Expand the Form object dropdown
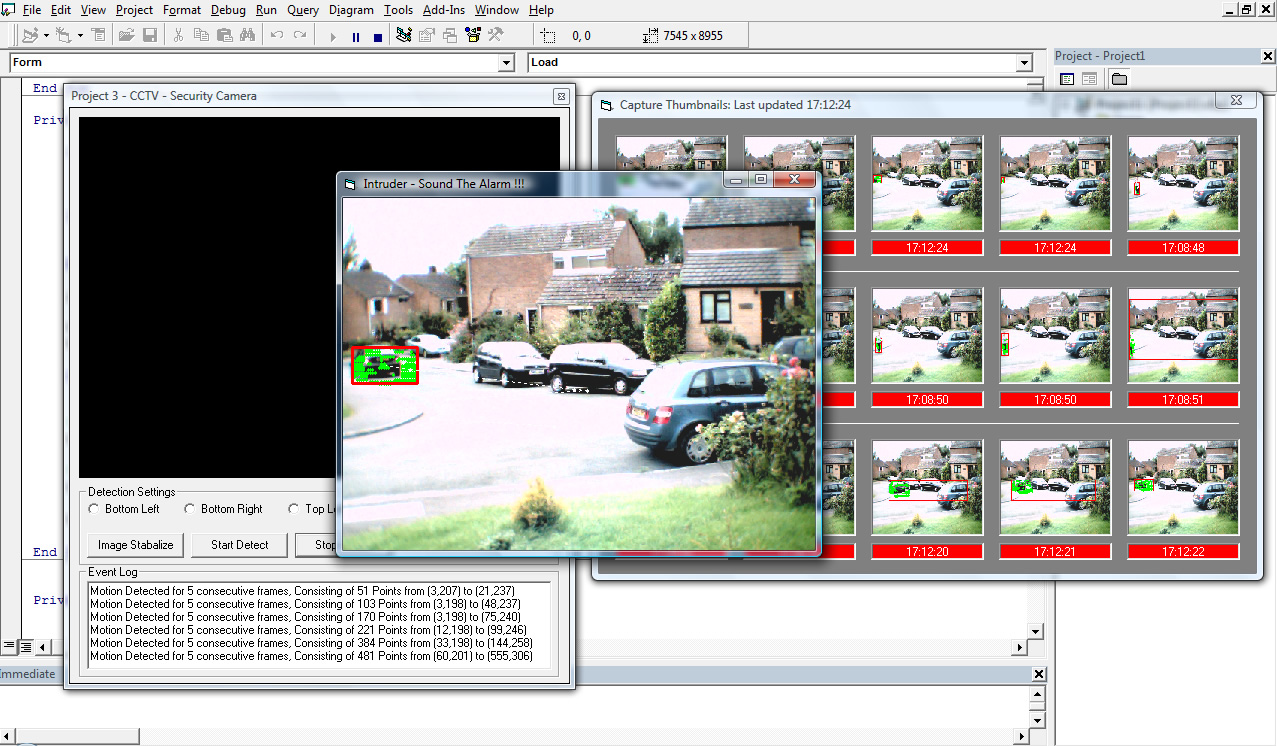This screenshot has width=1277, height=746. coord(506,63)
